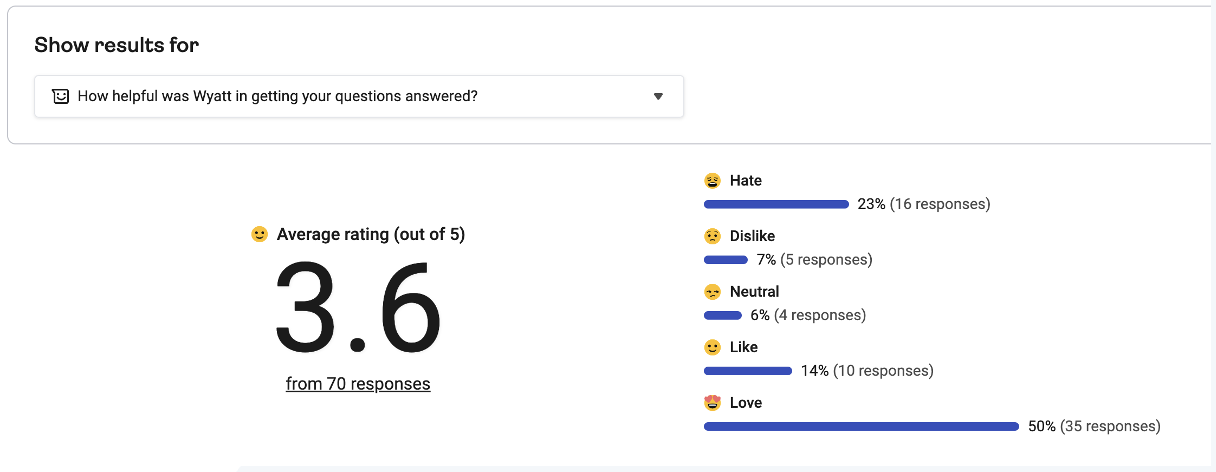The height and width of the screenshot is (472, 1216).
Task: Click the 'Show results for' heading
Action: tap(116, 45)
